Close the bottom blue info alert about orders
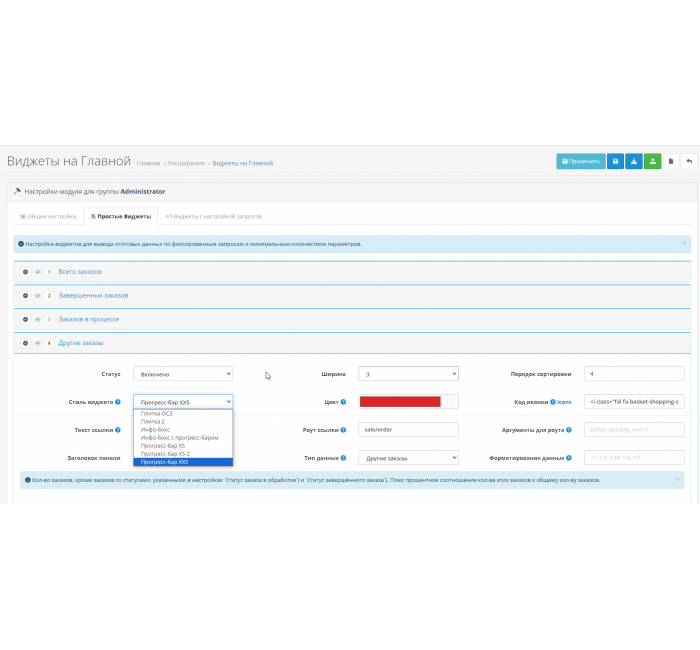The height and width of the screenshot is (650, 700). (678, 479)
